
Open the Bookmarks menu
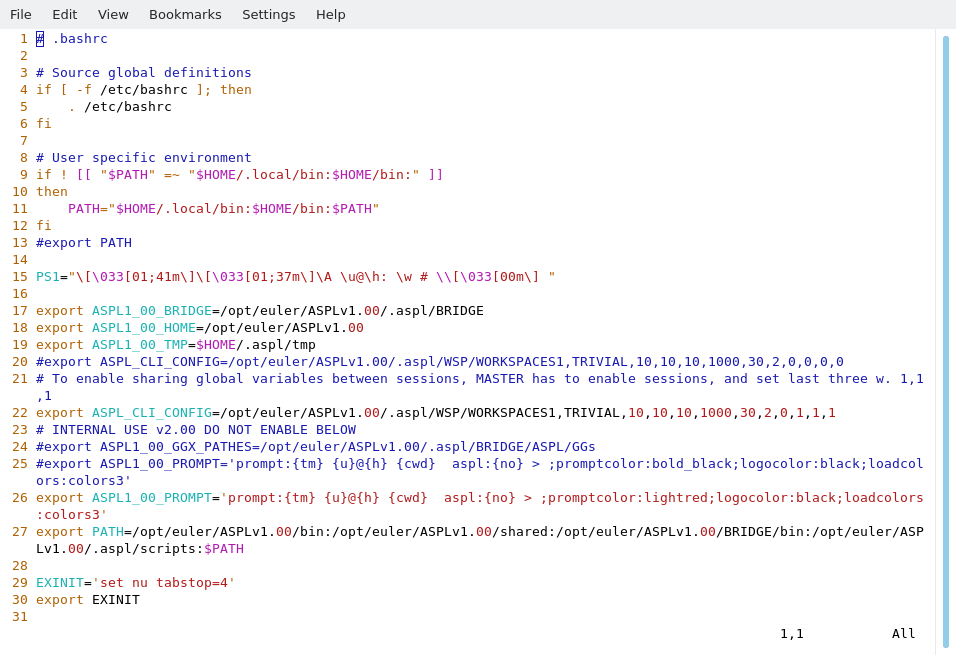[185, 14]
